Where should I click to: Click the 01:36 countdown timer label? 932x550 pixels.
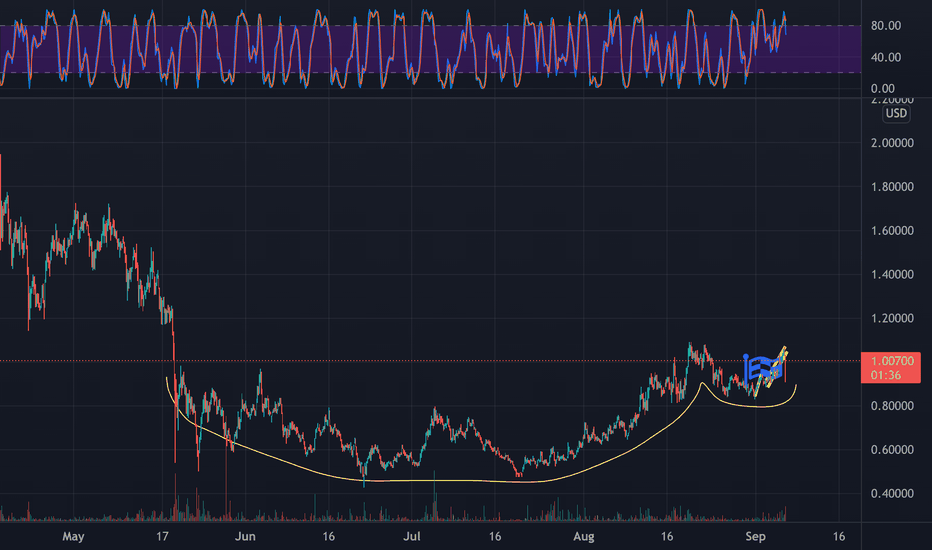point(886,375)
